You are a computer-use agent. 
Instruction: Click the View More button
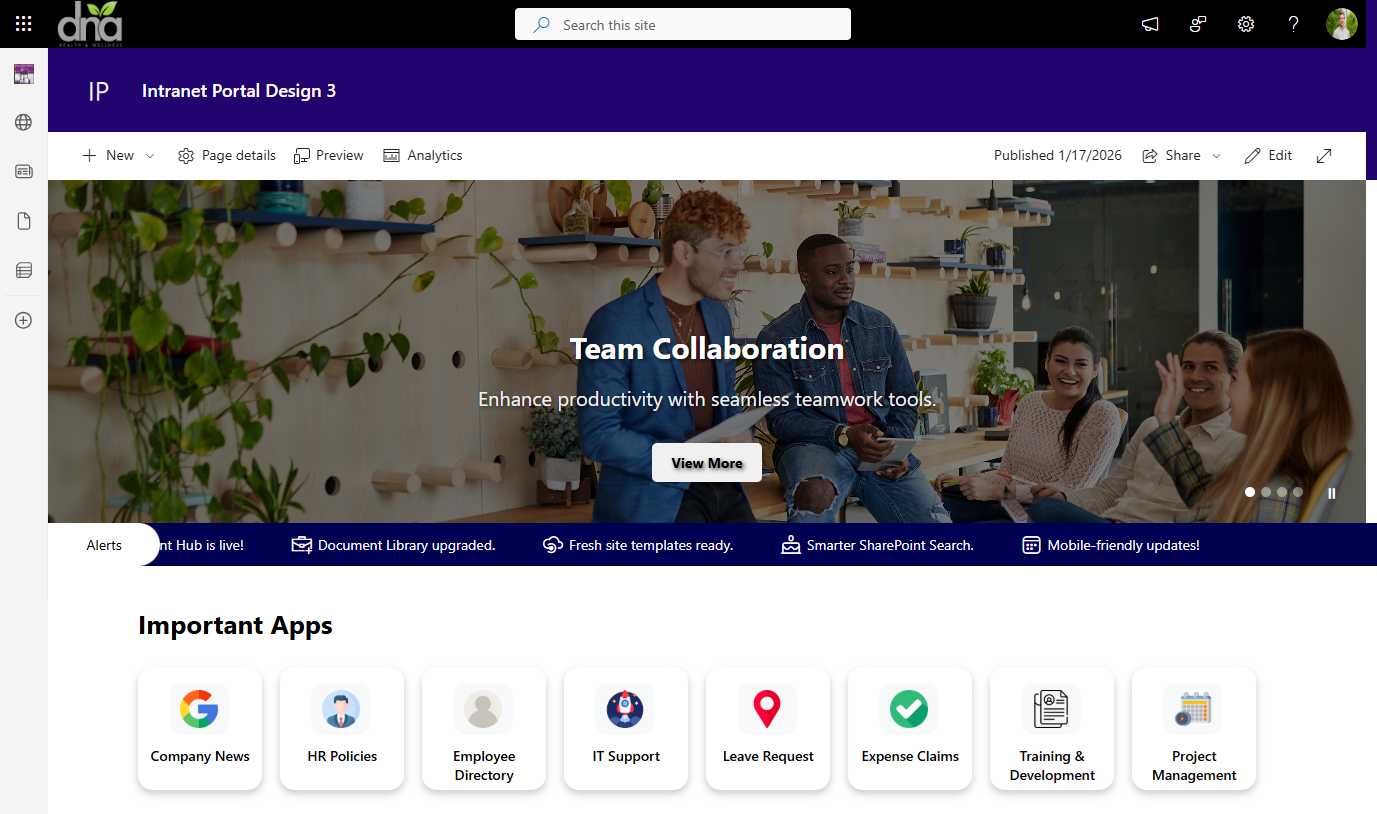pos(706,462)
